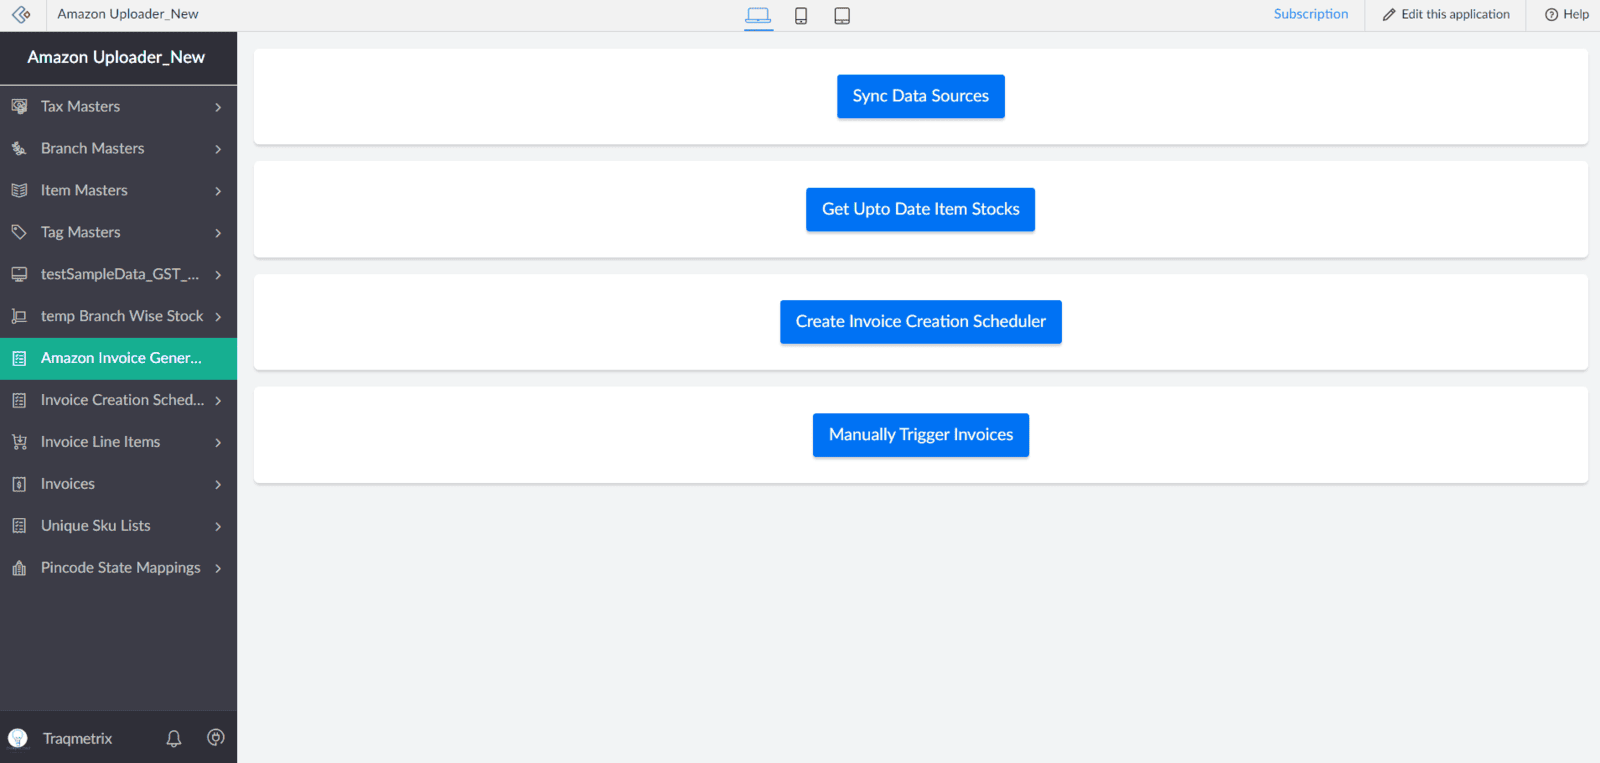Expand Branch Masters chevron
Viewport: 1600px width, 763px height.
coord(218,149)
